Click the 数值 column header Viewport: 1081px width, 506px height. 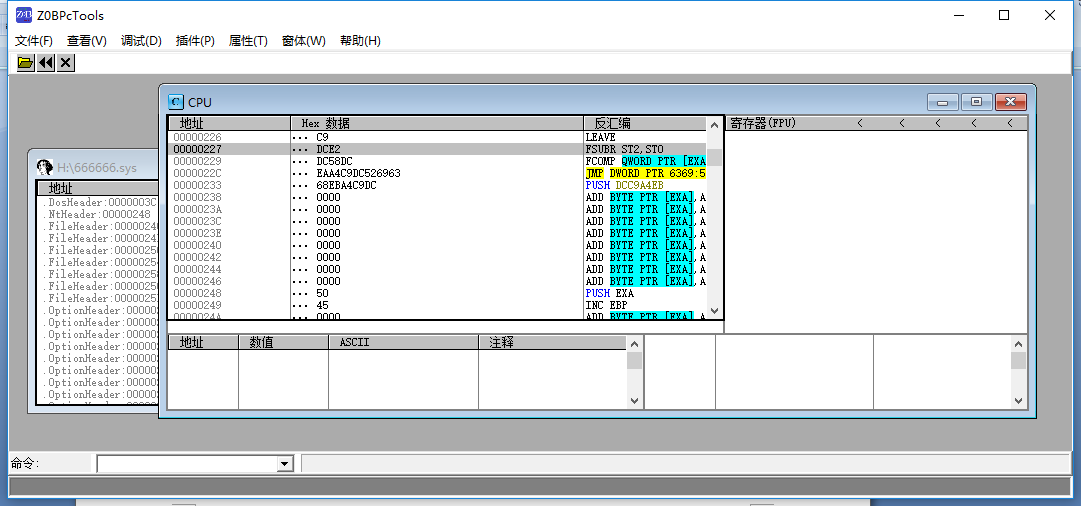point(283,342)
